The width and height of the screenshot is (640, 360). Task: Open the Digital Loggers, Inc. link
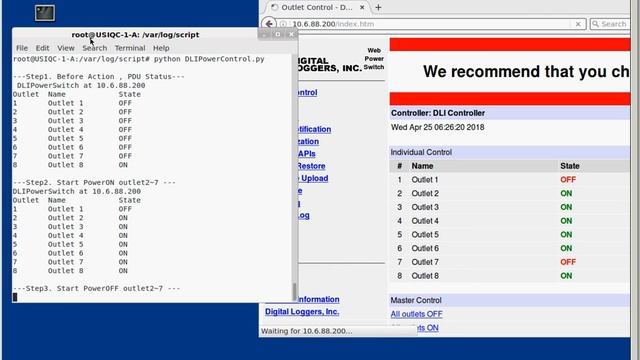pyautogui.click(x=302, y=311)
